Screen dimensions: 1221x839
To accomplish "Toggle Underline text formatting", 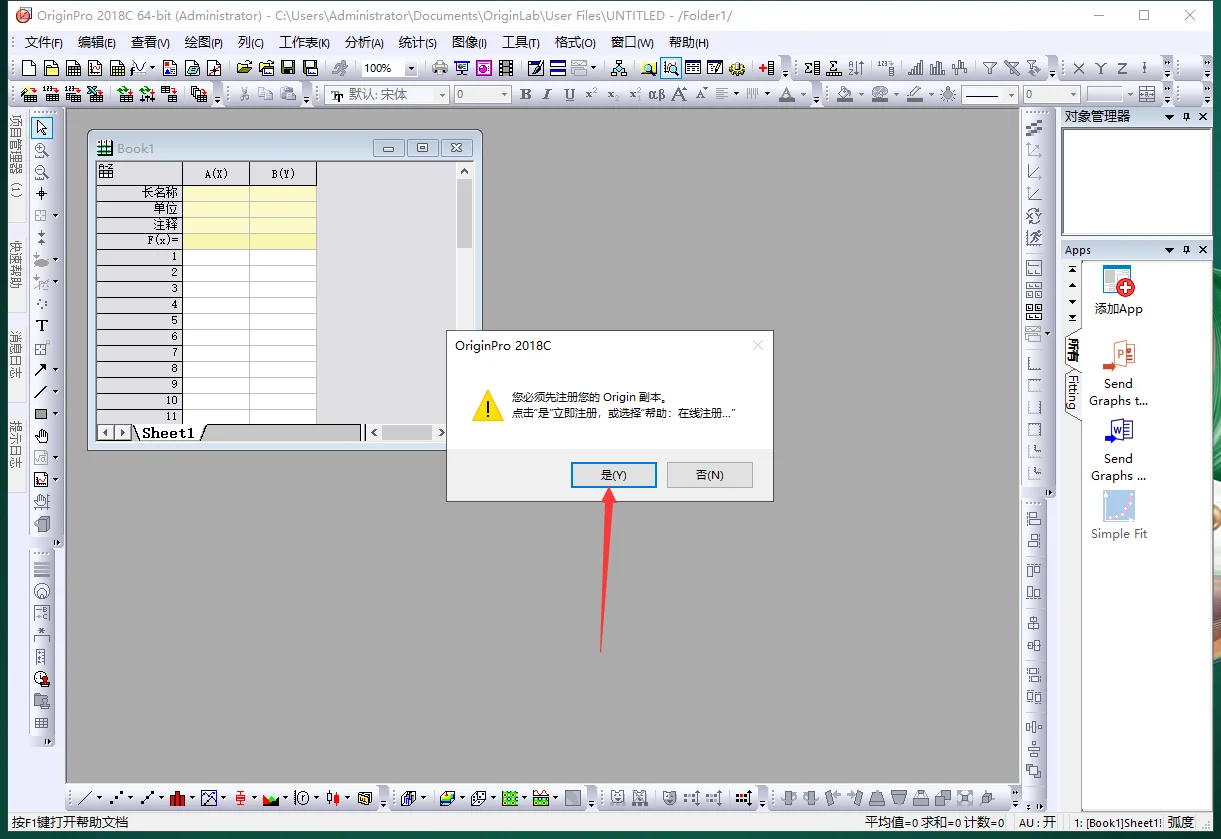I will (569, 95).
